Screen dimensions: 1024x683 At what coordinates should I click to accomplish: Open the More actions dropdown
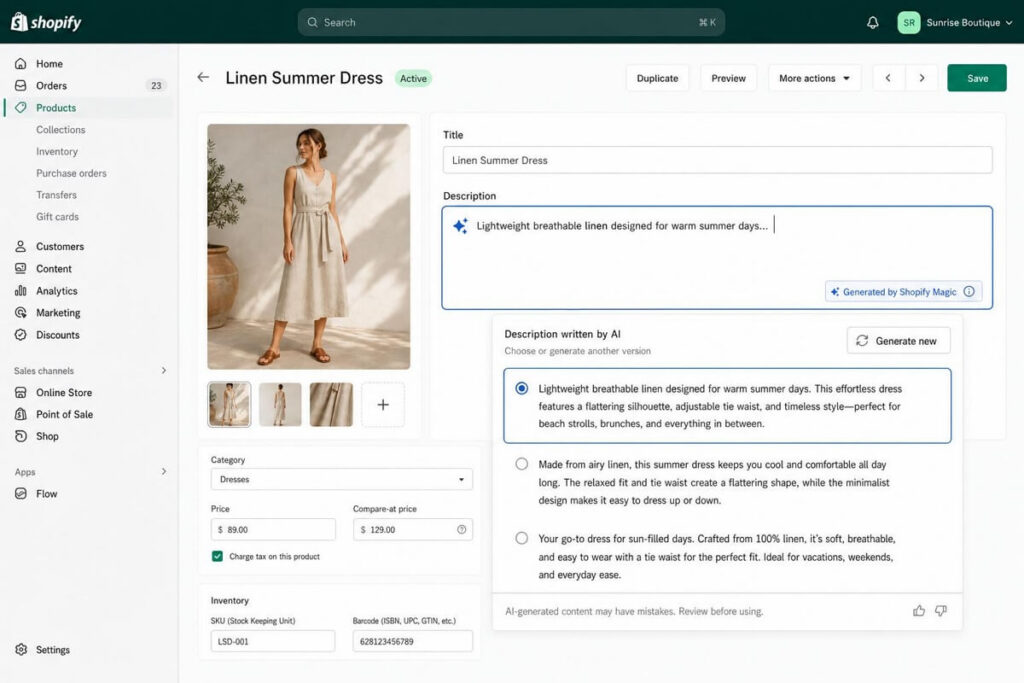click(x=814, y=78)
